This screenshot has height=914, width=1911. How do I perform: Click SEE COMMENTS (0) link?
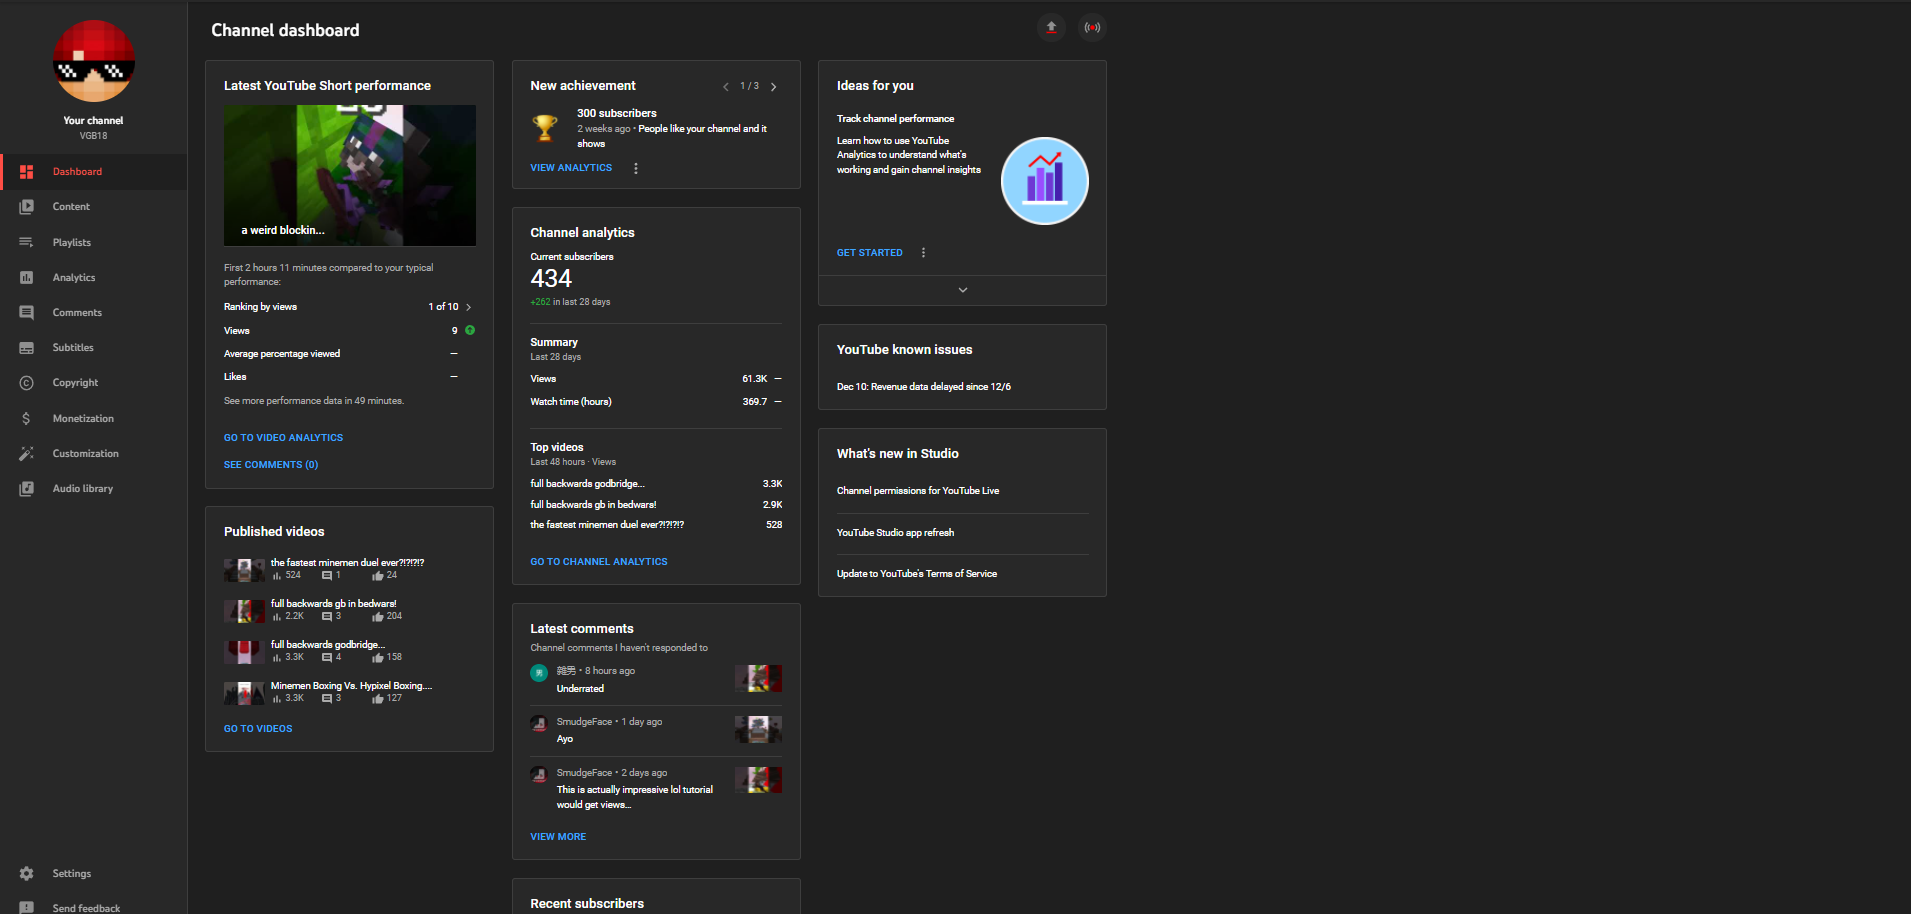271,465
